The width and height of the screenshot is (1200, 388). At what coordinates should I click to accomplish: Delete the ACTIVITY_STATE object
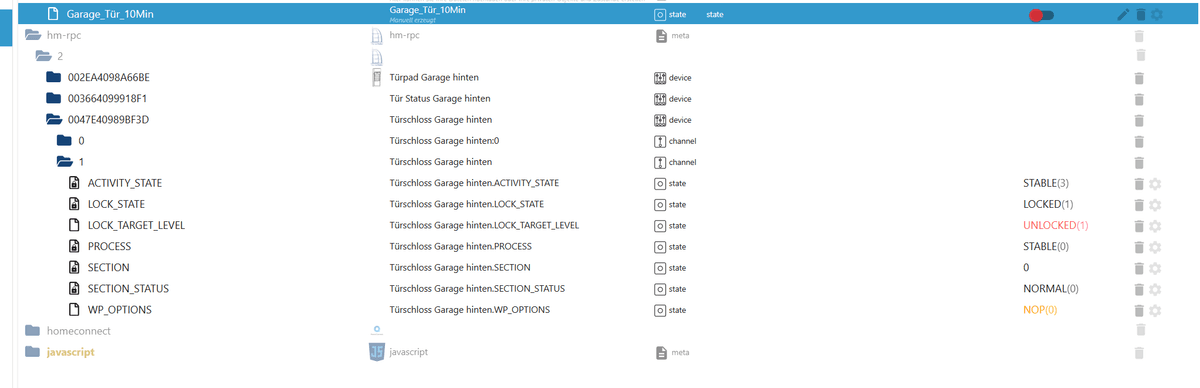[x=1138, y=183]
